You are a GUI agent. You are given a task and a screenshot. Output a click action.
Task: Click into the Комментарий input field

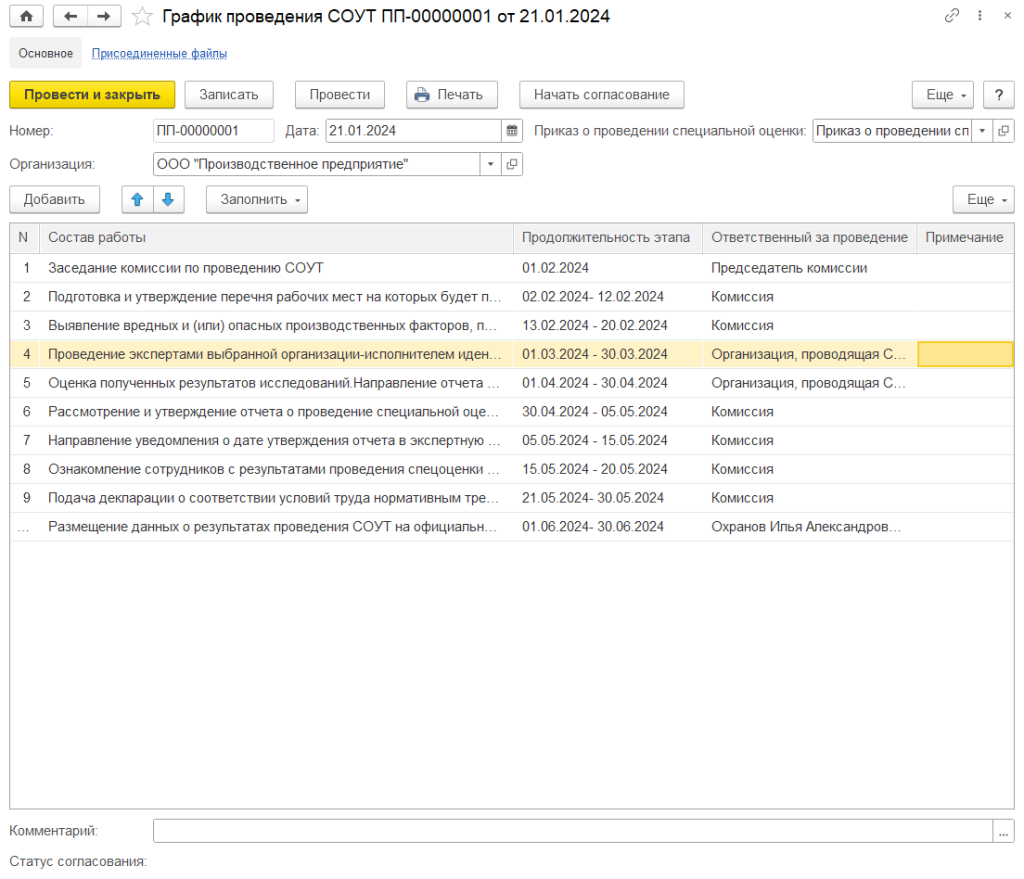coord(572,831)
